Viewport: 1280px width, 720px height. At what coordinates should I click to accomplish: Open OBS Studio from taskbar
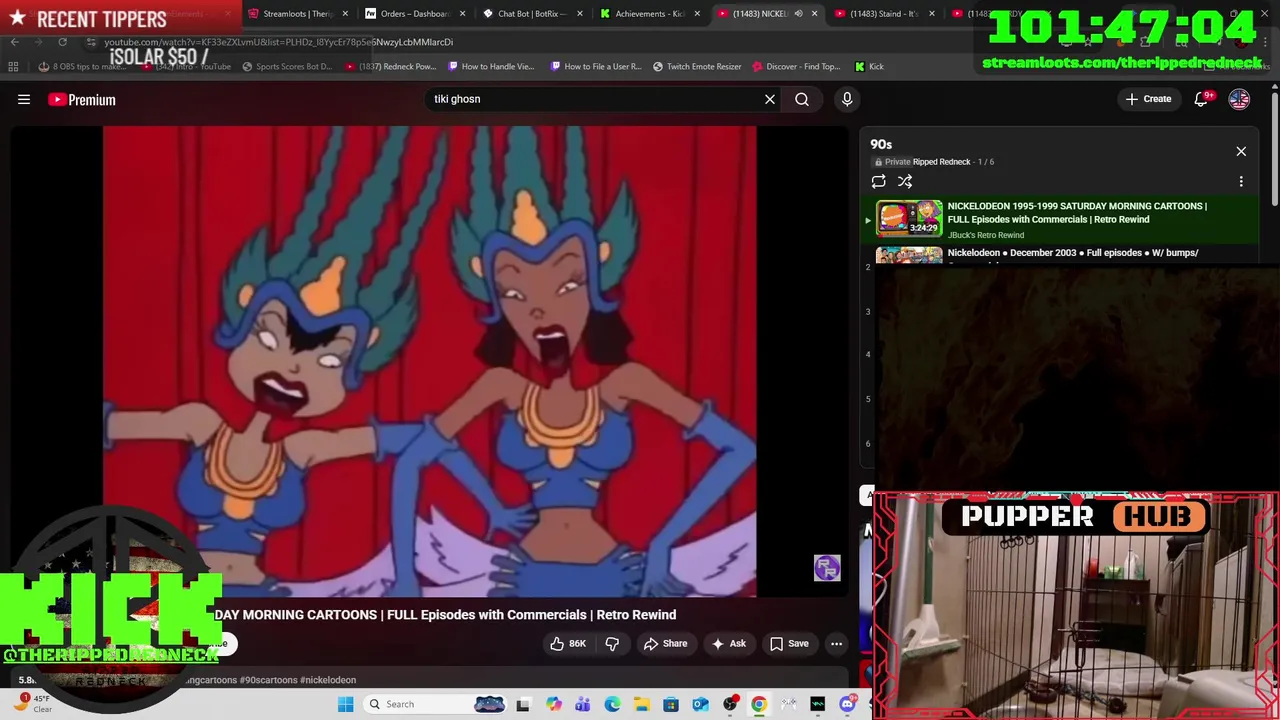pos(730,704)
